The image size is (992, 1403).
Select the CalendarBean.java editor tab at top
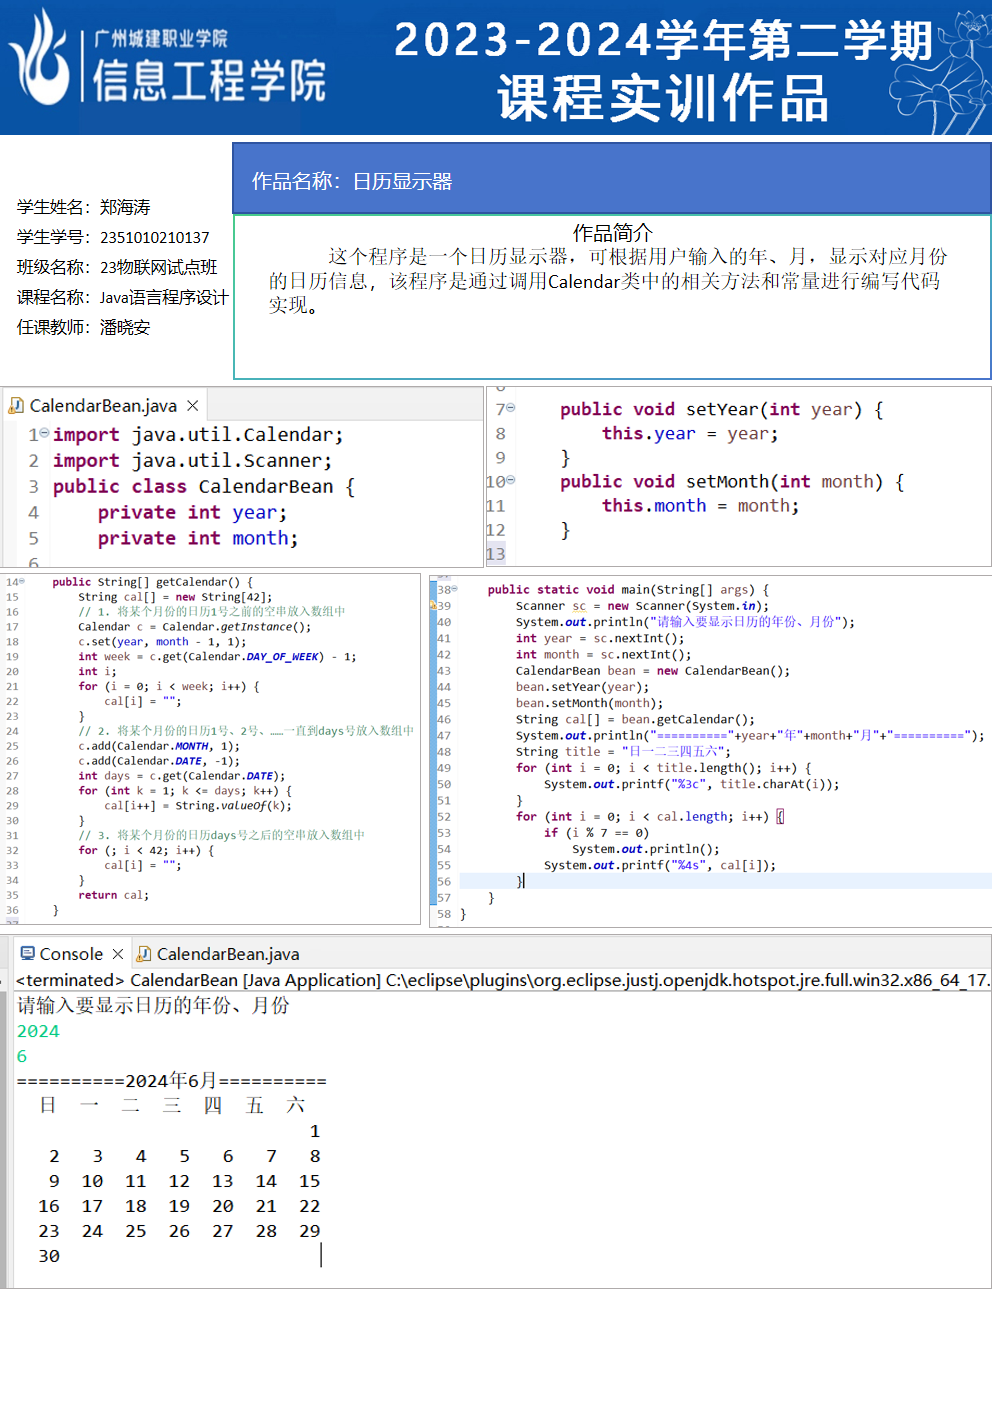click(103, 406)
